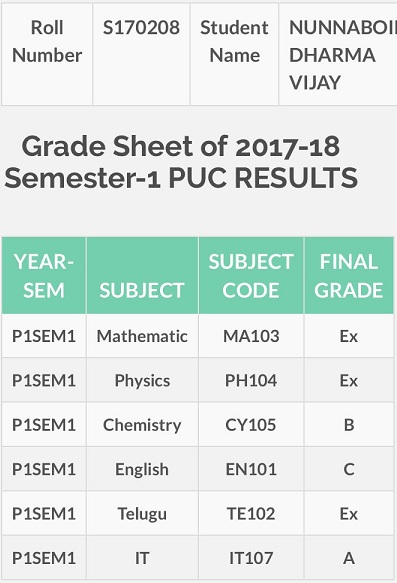Screen dimensions: 397x583
Task: Click the grade C cell for English
Action: click(349, 469)
